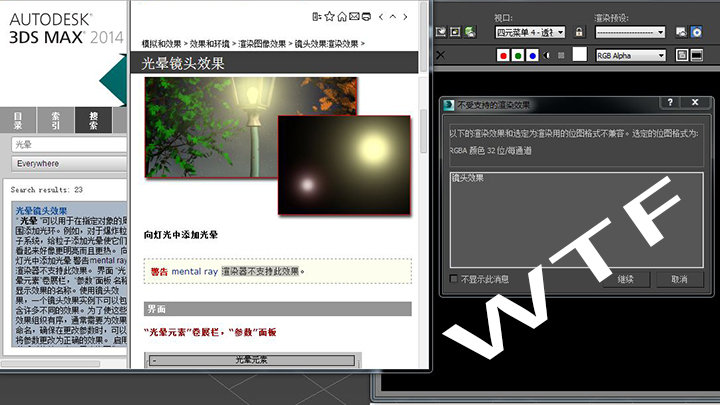Go to next help topic arrow
This screenshot has height=405, width=720.
(405, 17)
